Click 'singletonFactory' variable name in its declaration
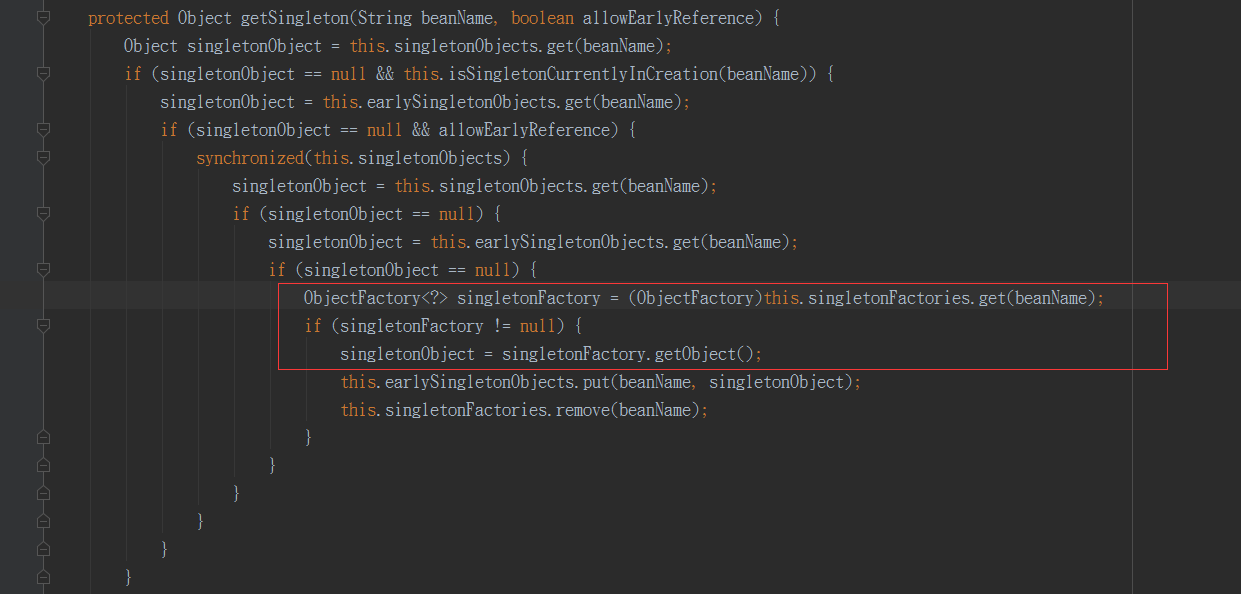The width and height of the screenshot is (1241, 594). pyautogui.click(x=529, y=298)
